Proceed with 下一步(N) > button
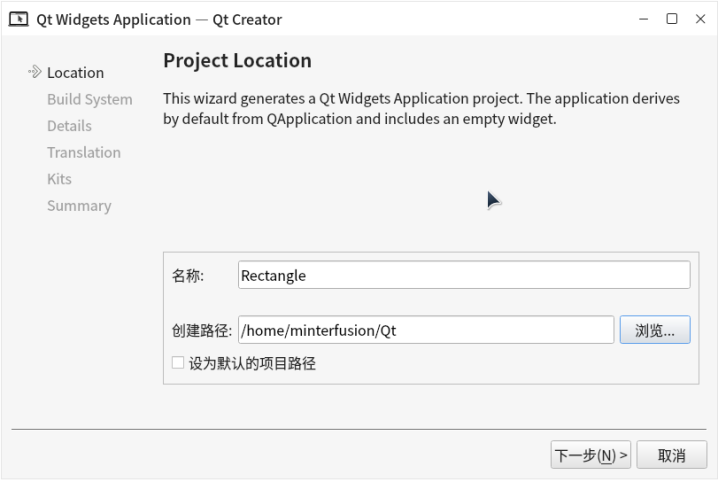 tap(591, 455)
